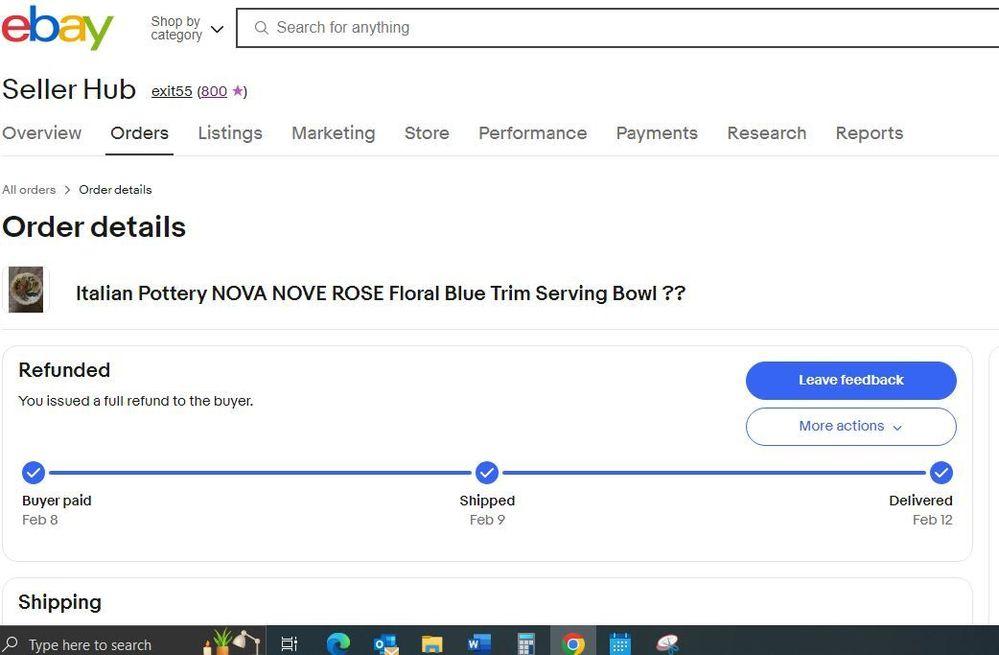Click the plant and lamp search highlight icon
999x655 pixels.
pos(231,642)
